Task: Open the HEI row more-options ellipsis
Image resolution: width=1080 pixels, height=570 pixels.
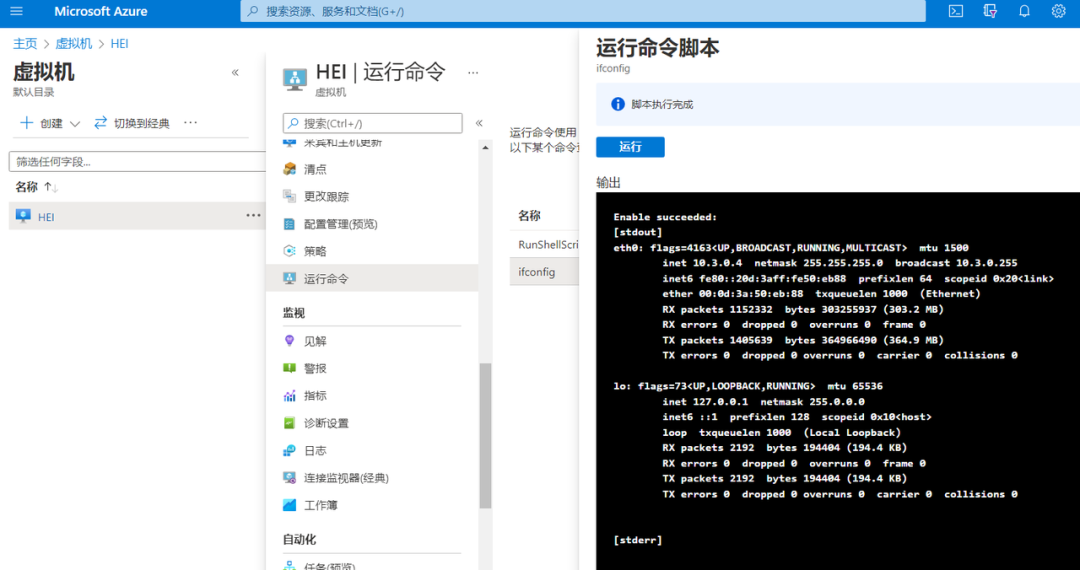Action: 253,215
